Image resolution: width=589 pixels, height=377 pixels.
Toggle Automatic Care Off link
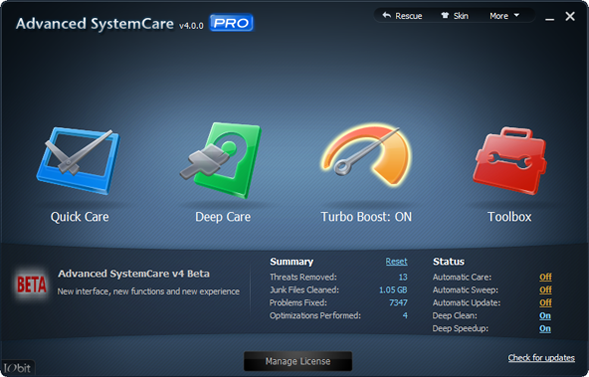[545, 277]
